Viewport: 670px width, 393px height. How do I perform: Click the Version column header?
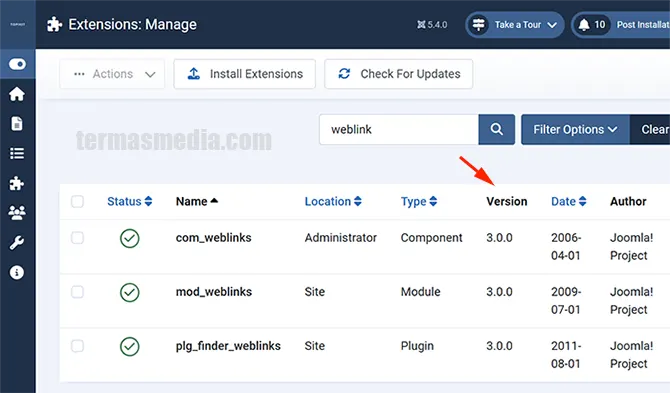pyautogui.click(x=507, y=201)
